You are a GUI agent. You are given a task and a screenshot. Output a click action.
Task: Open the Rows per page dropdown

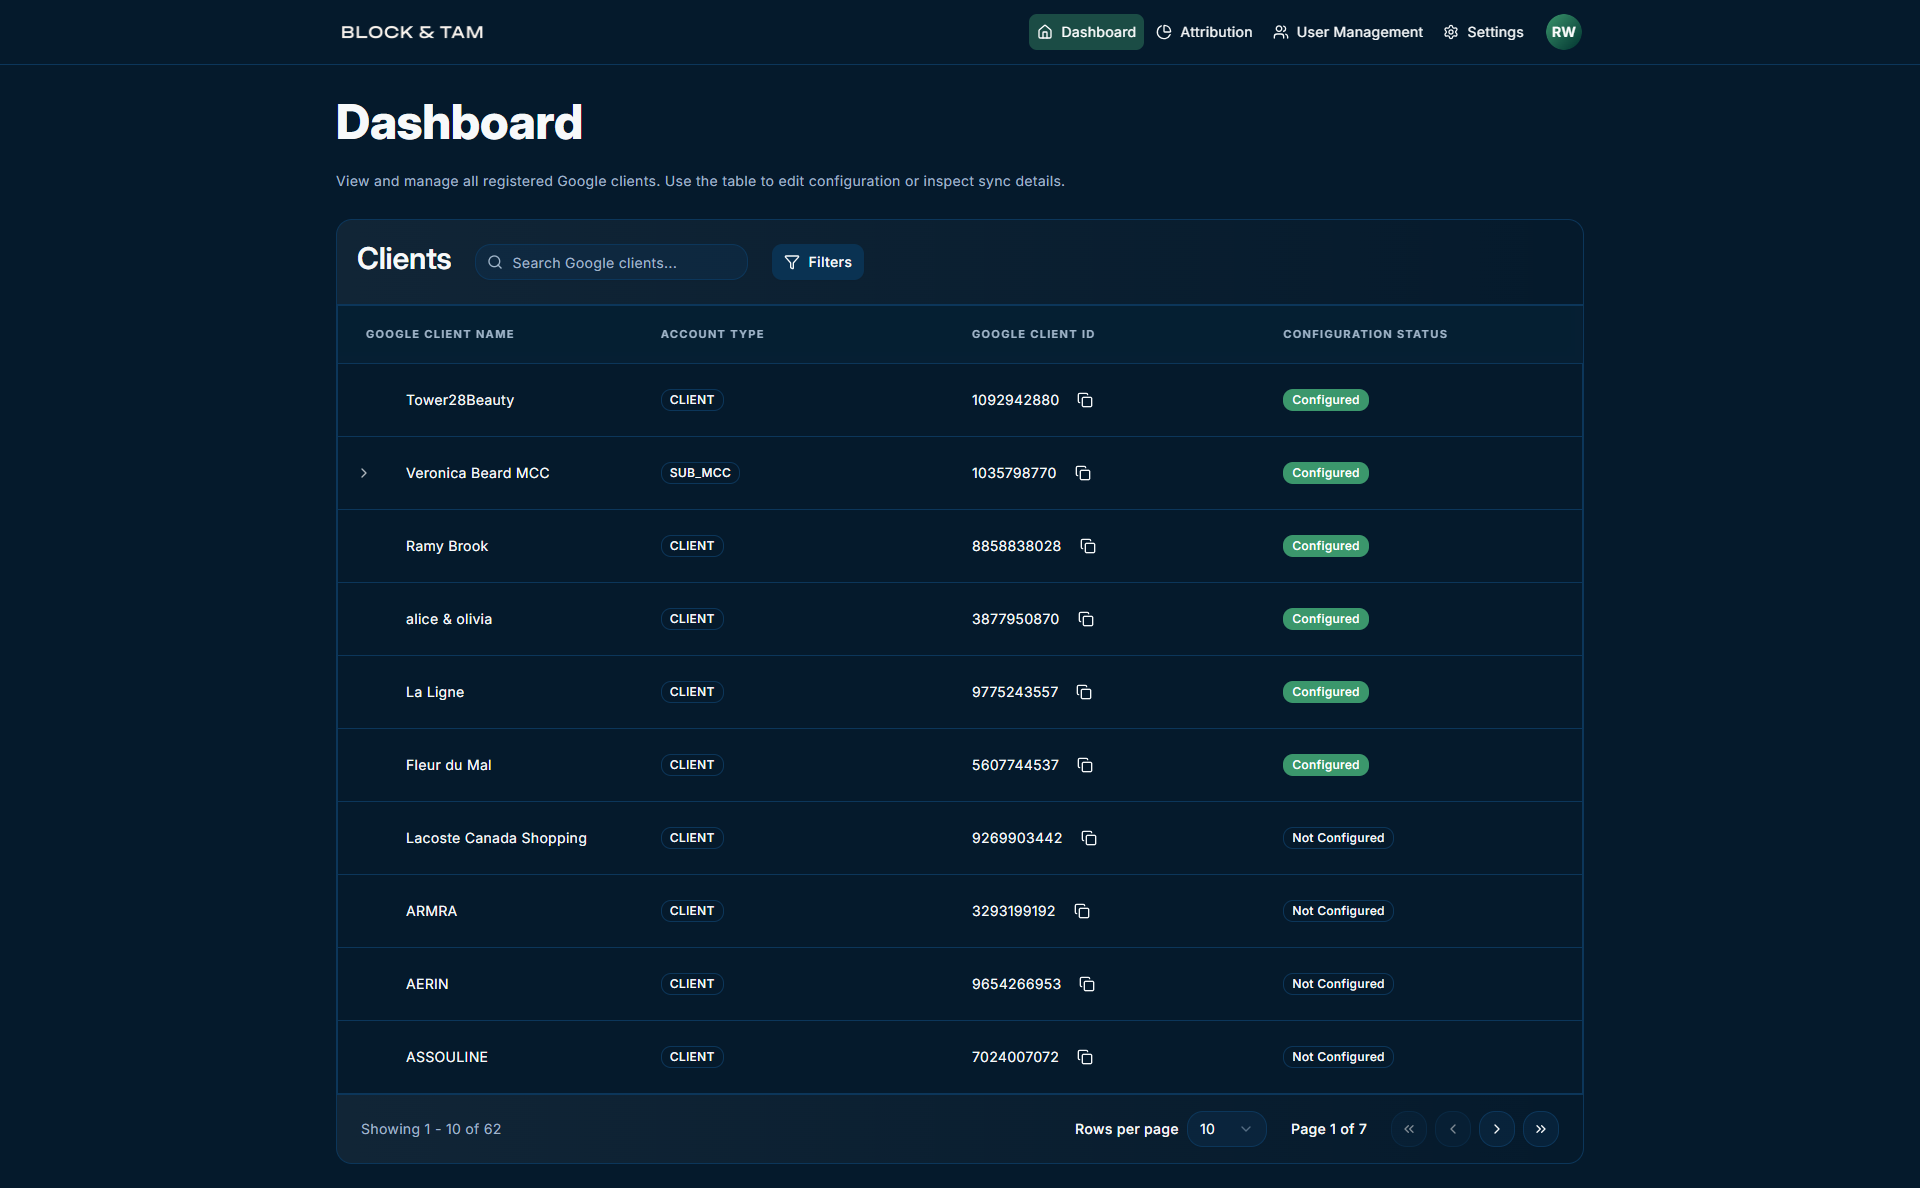(x=1226, y=1129)
